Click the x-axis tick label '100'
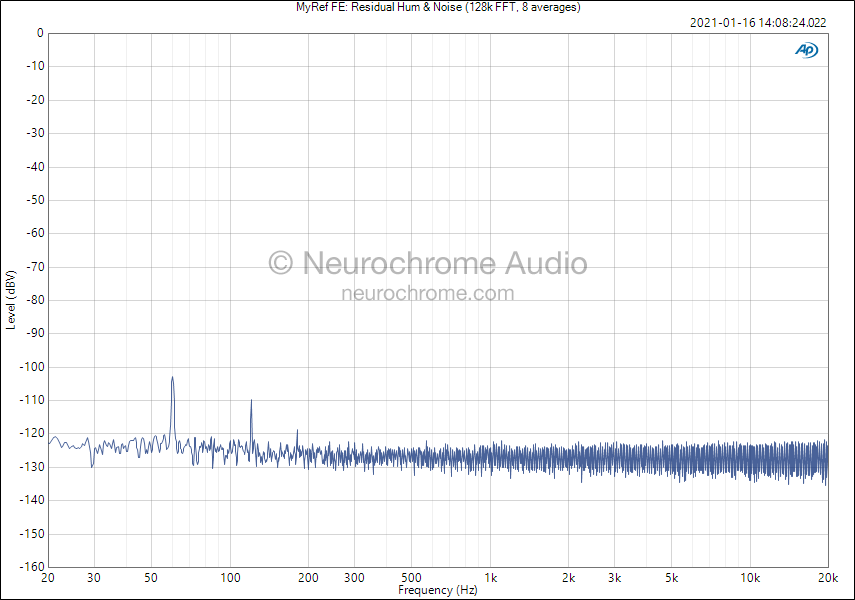Viewport: 855px width, 600px height. coord(230,578)
